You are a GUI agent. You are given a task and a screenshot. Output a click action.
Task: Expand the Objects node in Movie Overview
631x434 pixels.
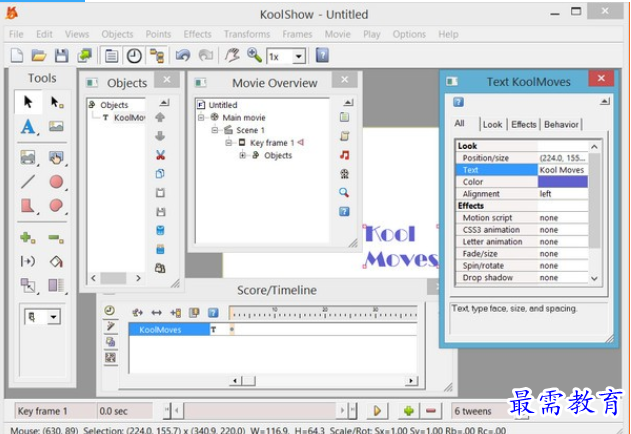click(243, 155)
